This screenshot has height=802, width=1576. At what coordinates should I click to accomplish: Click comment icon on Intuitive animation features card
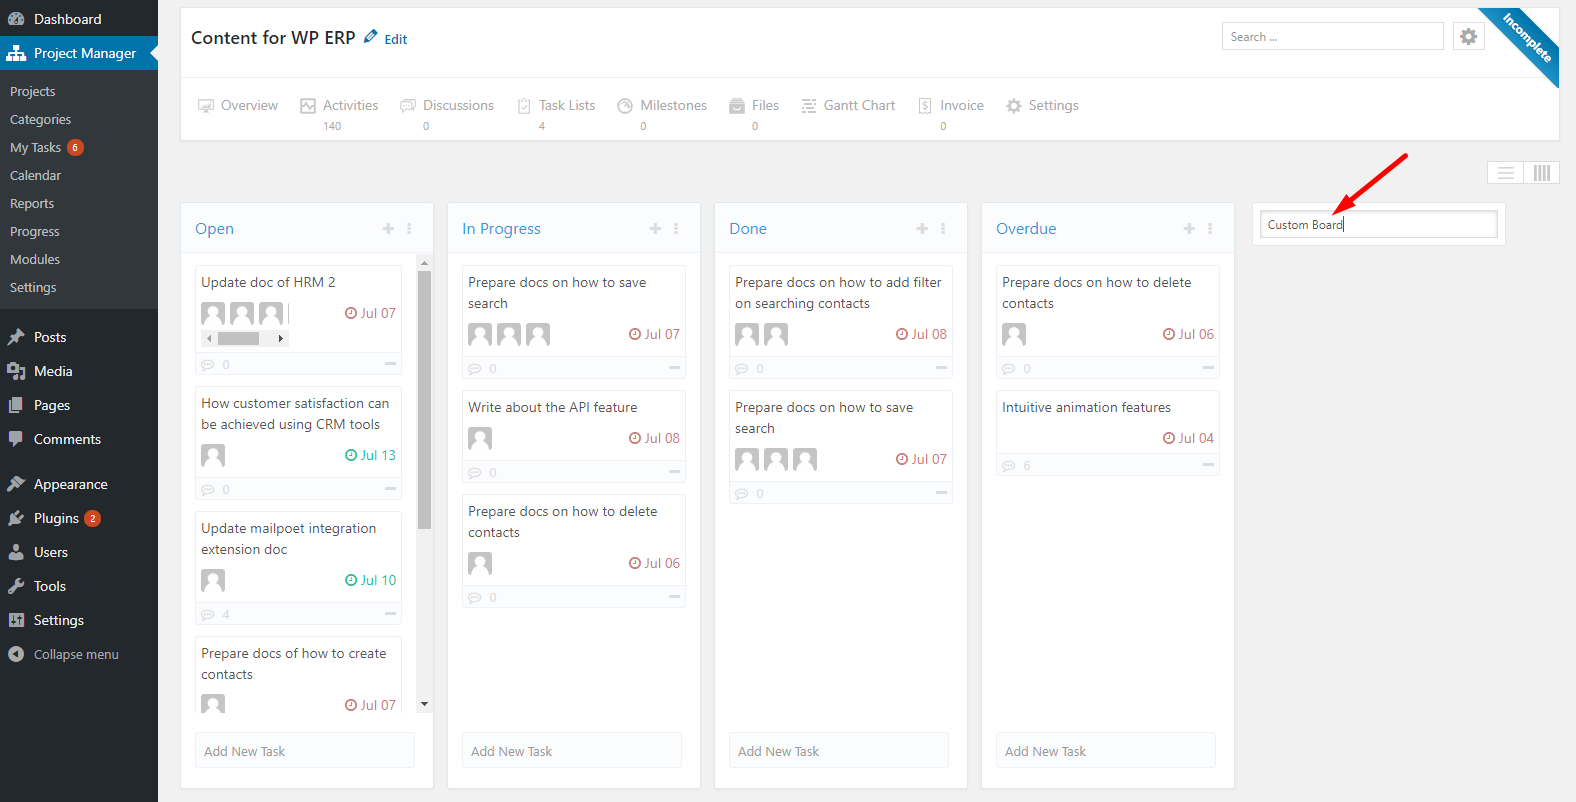1009,466
